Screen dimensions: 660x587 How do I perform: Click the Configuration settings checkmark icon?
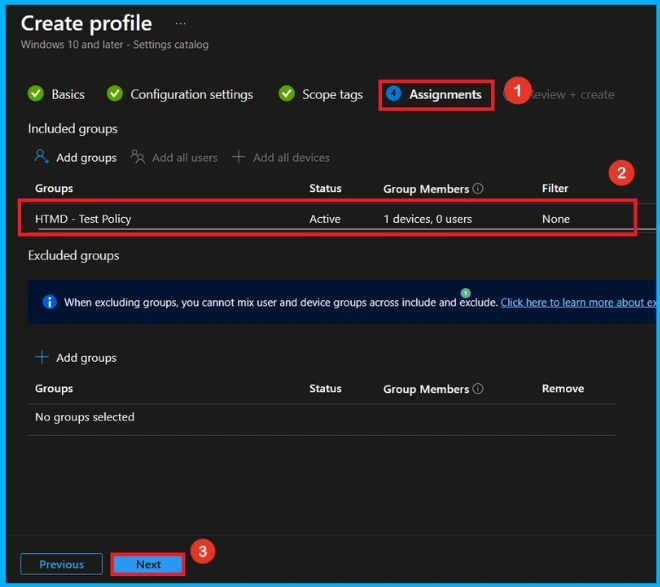coord(114,93)
